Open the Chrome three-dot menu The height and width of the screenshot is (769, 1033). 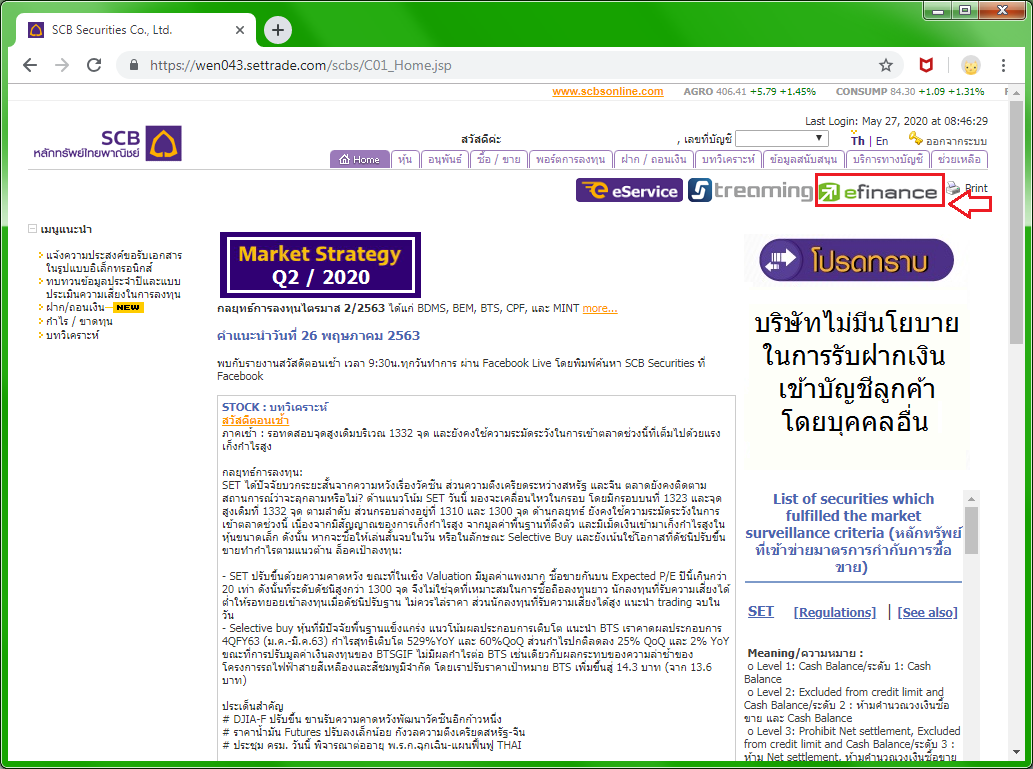pyautogui.click(x=1003, y=65)
